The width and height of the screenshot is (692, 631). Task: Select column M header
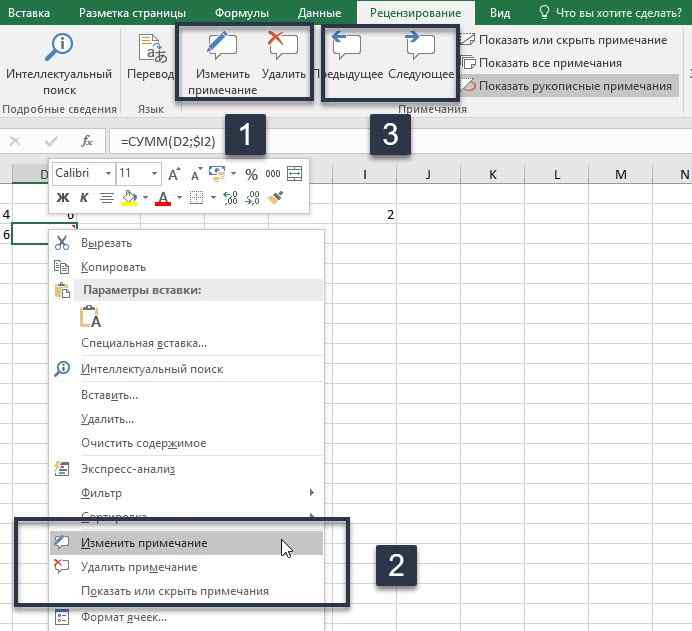(621, 175)
